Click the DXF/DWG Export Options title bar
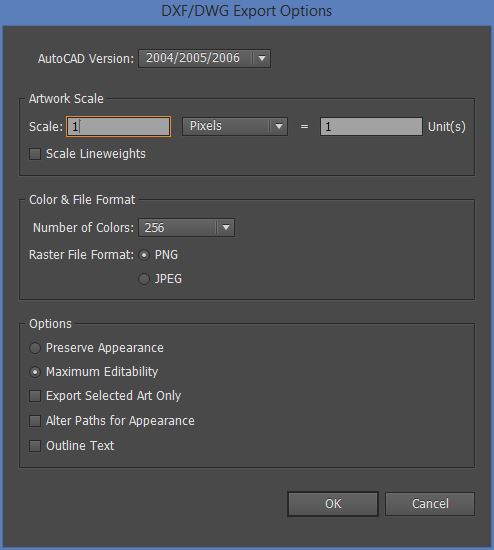Viewport: 494px width, 550px height. pyautogui.click(x=247, y=12)
